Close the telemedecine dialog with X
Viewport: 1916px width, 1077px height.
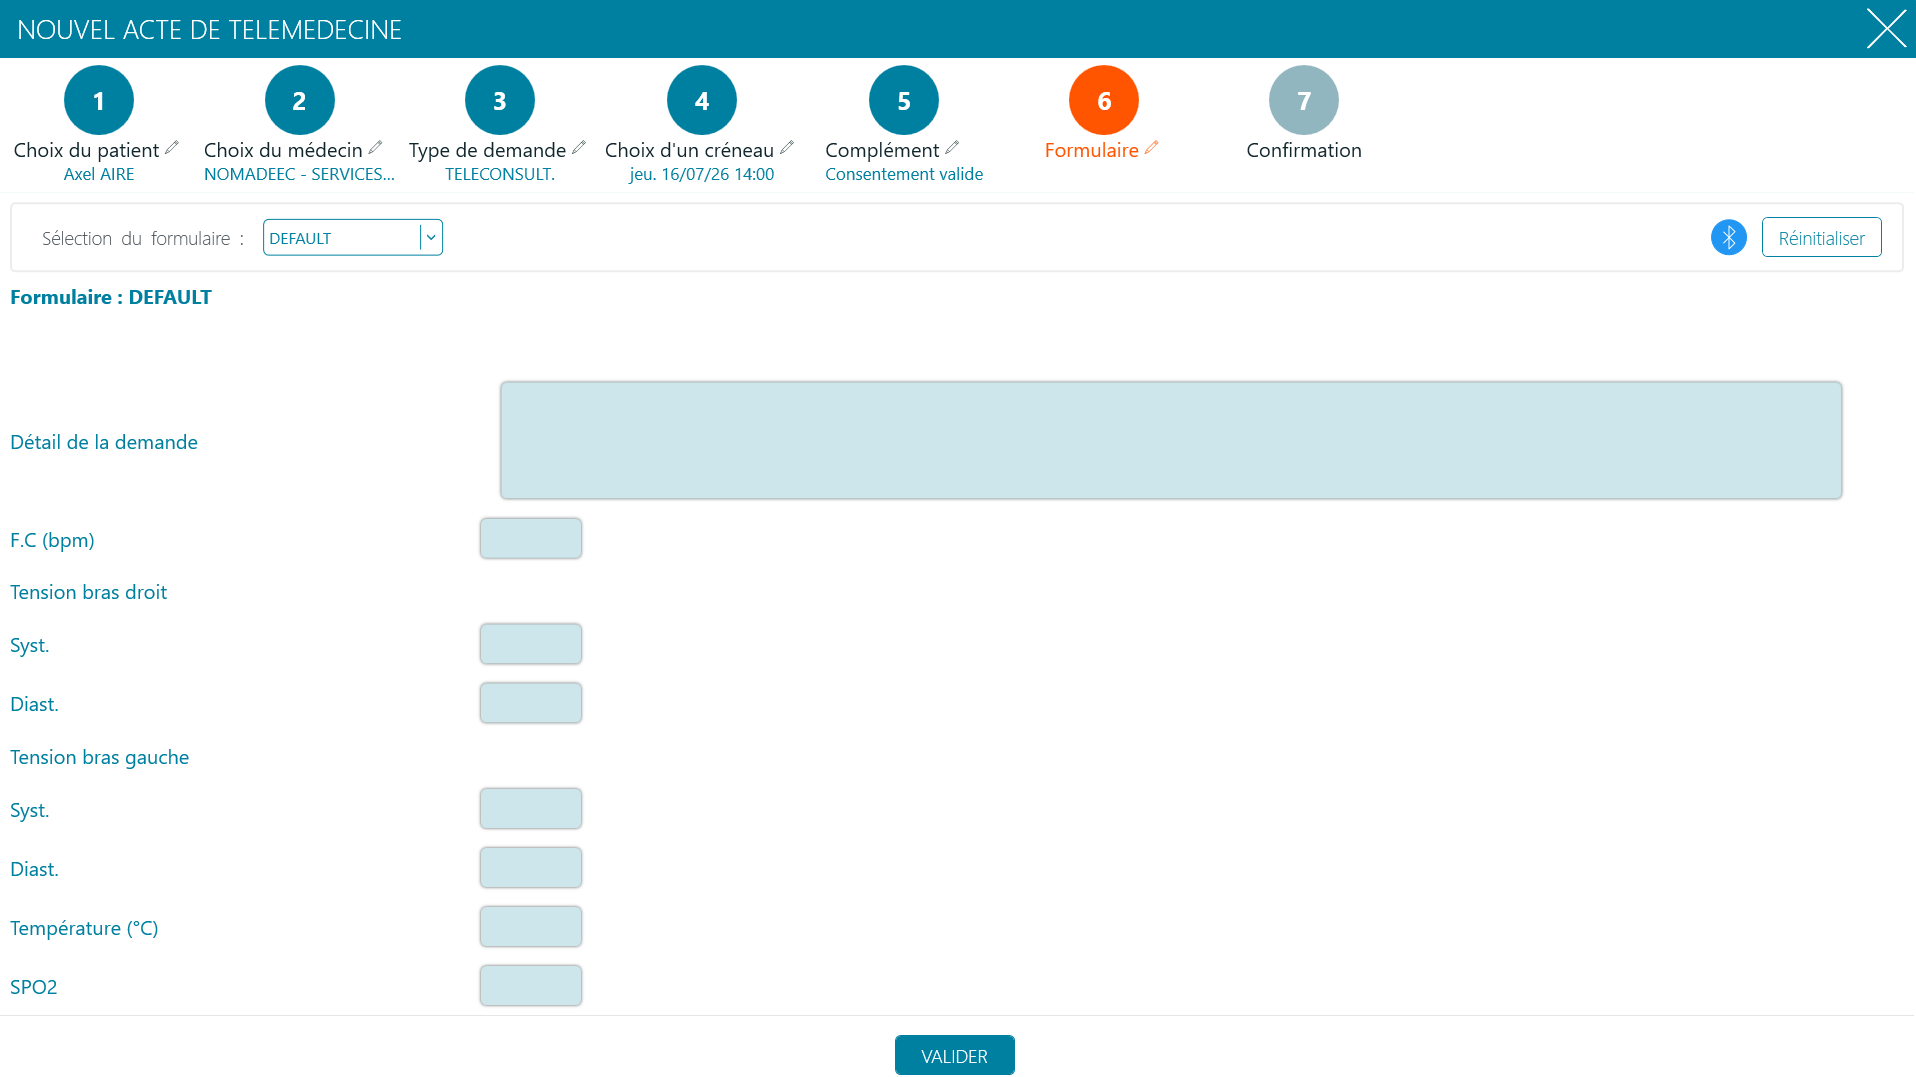[1886, 28]
